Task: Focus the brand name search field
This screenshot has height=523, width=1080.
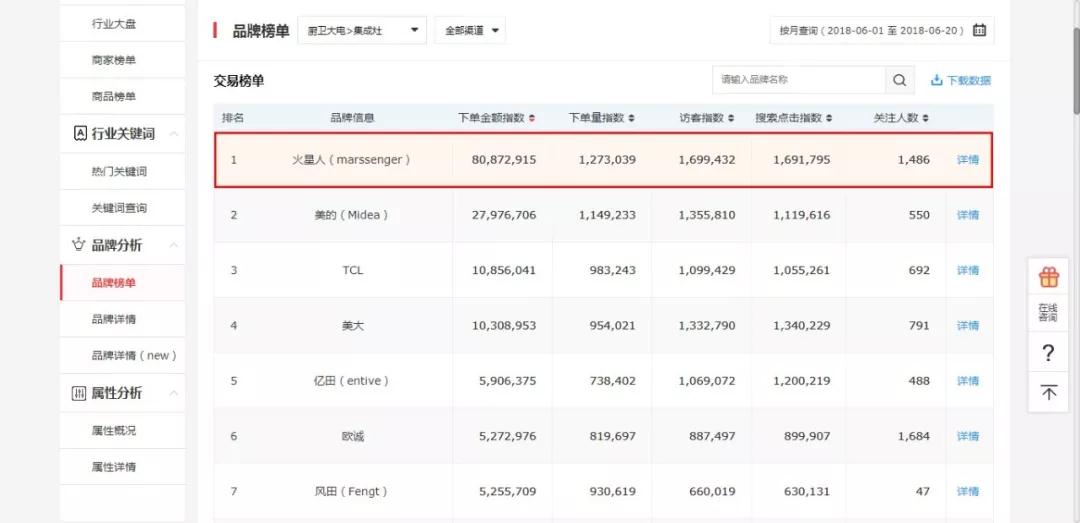Action: click(x=799, y=80)
